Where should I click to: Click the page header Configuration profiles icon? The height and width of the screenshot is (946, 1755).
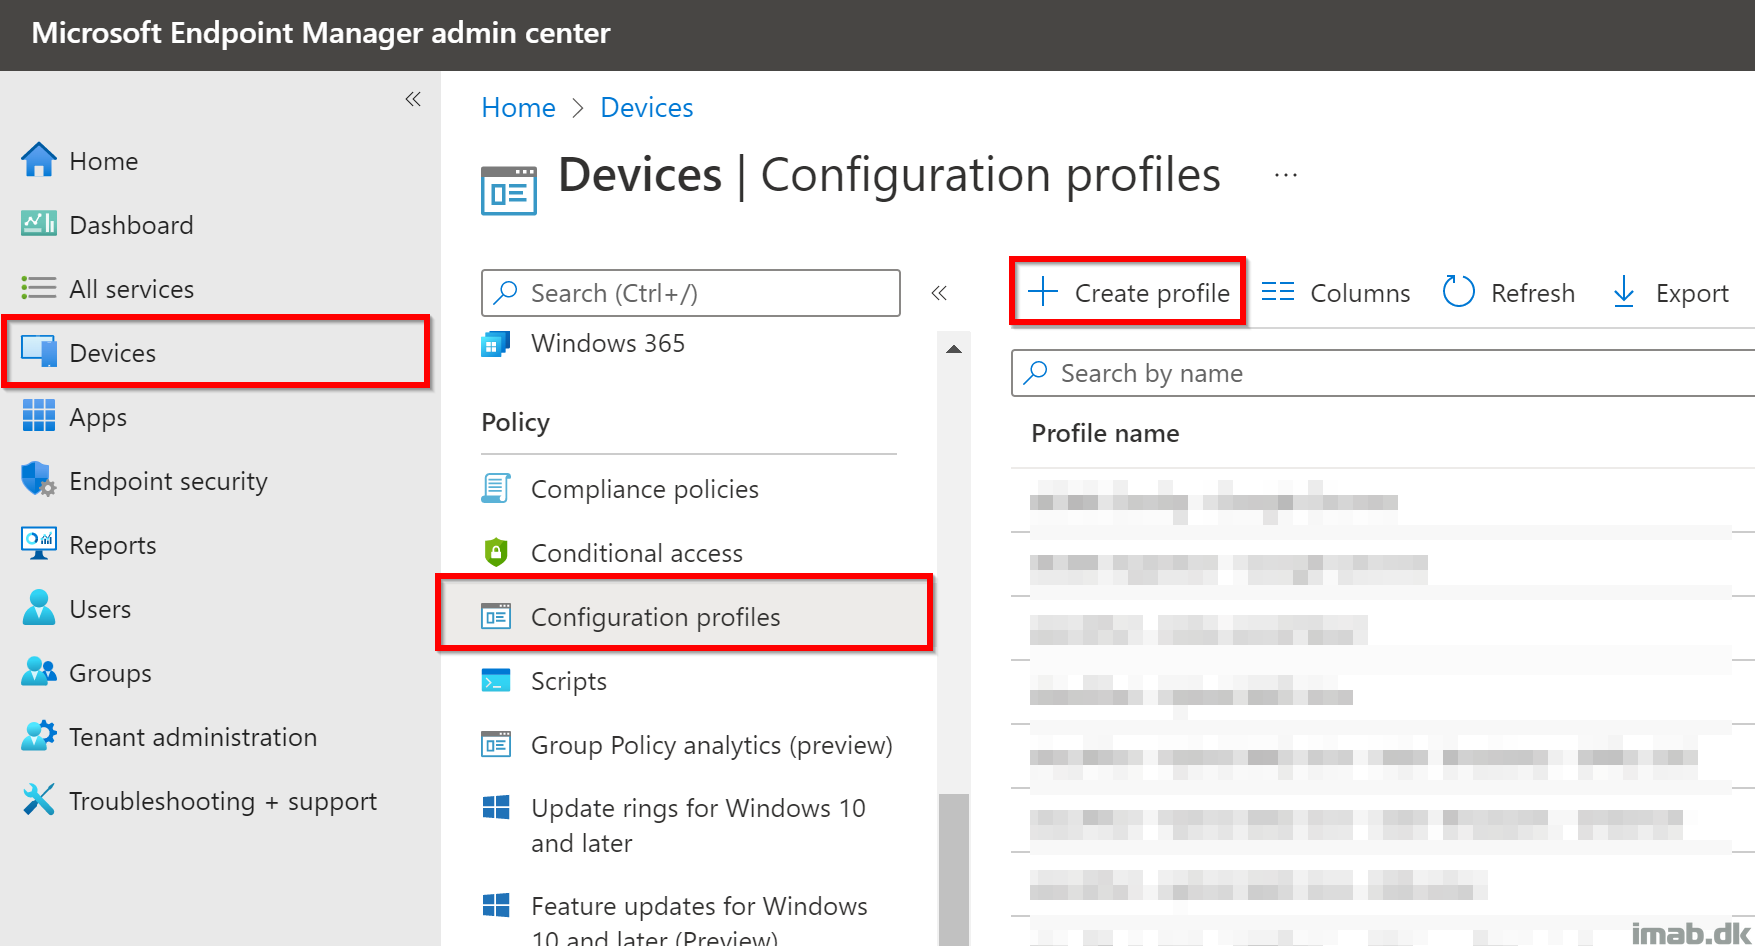509,190
